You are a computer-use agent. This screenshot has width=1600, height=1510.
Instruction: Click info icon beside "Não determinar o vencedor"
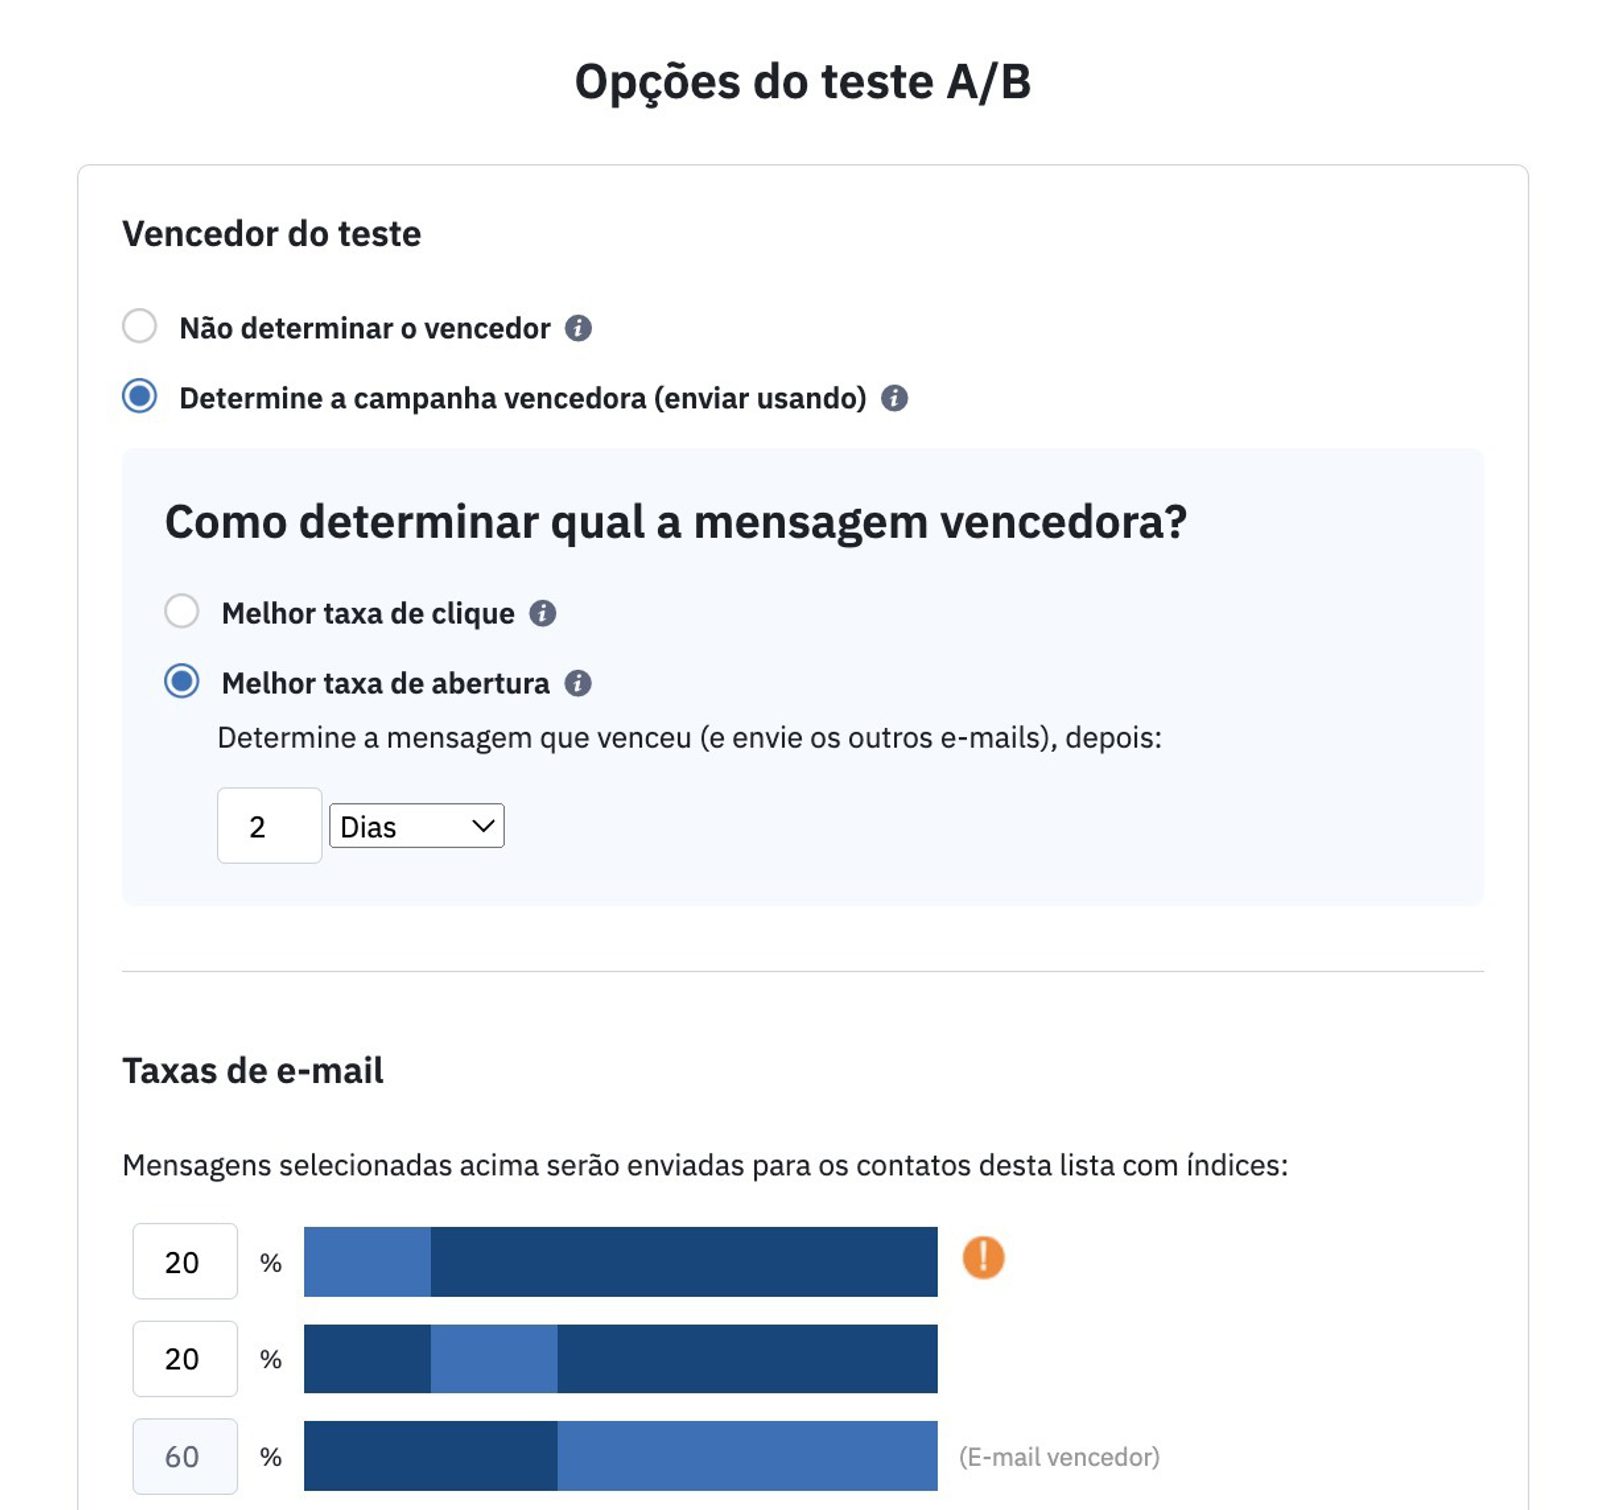pyautogui.click(x=578, y=328)
